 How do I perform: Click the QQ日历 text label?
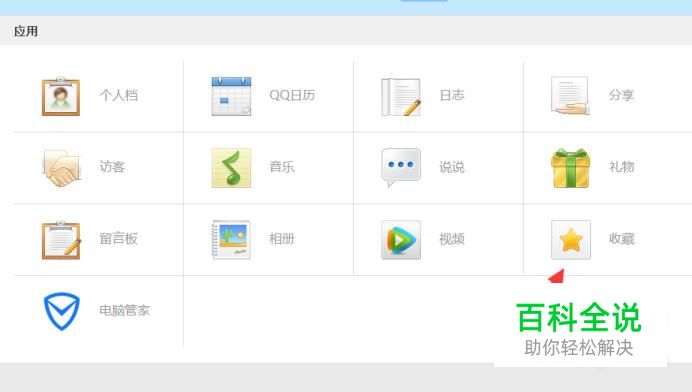tap(292, 95)
